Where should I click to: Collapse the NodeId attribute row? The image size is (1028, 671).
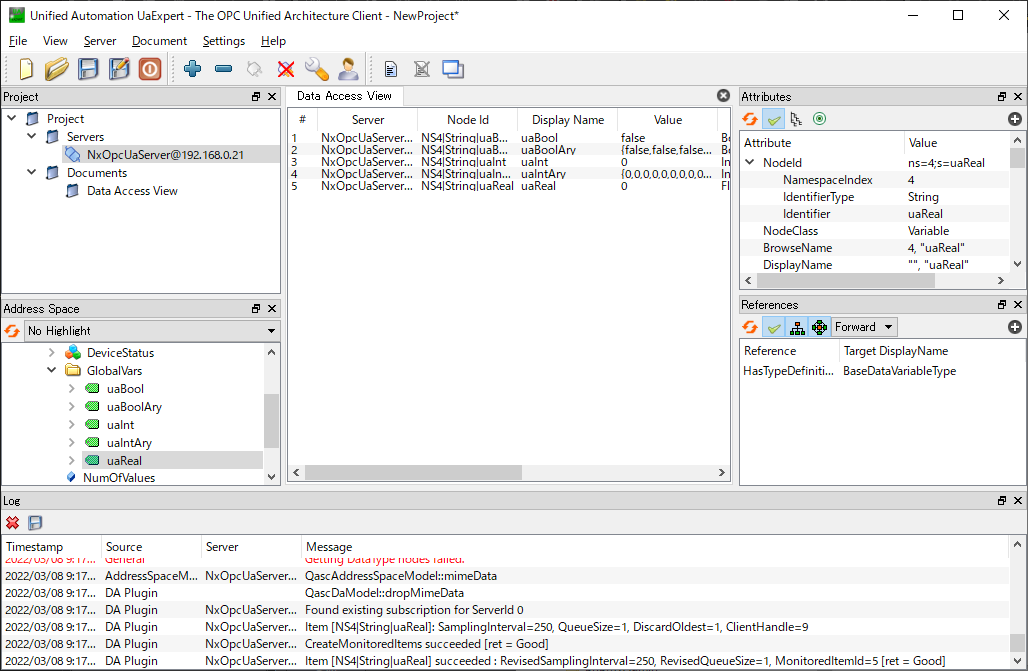(750, 163)
